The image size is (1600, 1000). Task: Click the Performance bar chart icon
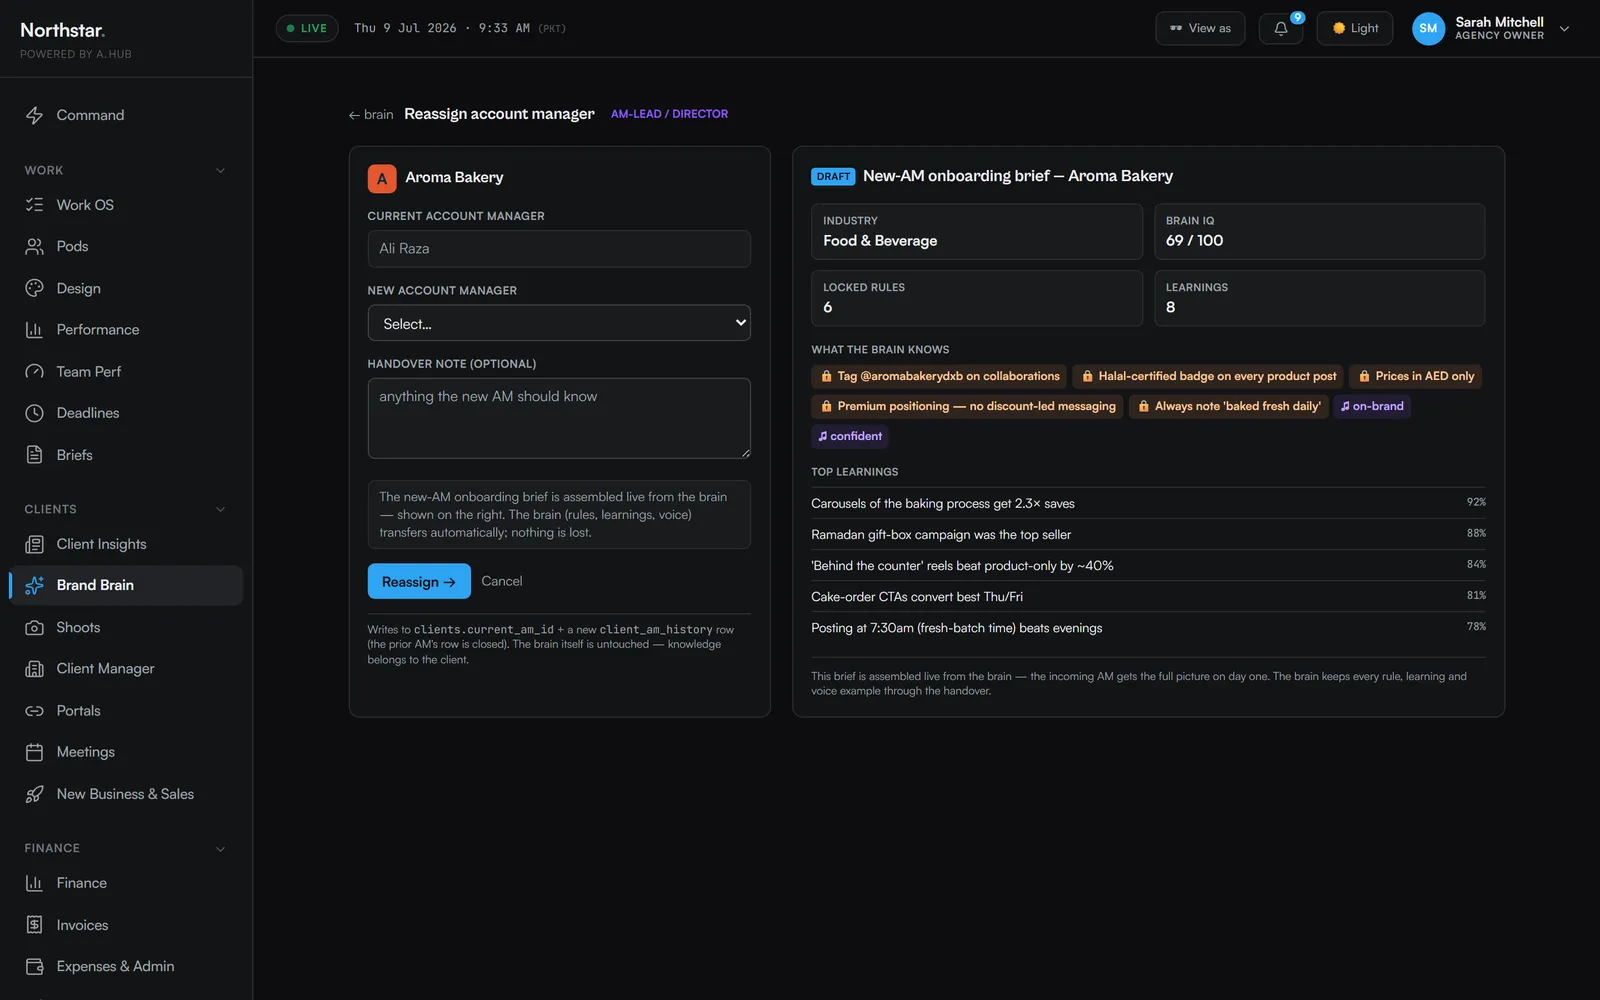tap(34, 330)
